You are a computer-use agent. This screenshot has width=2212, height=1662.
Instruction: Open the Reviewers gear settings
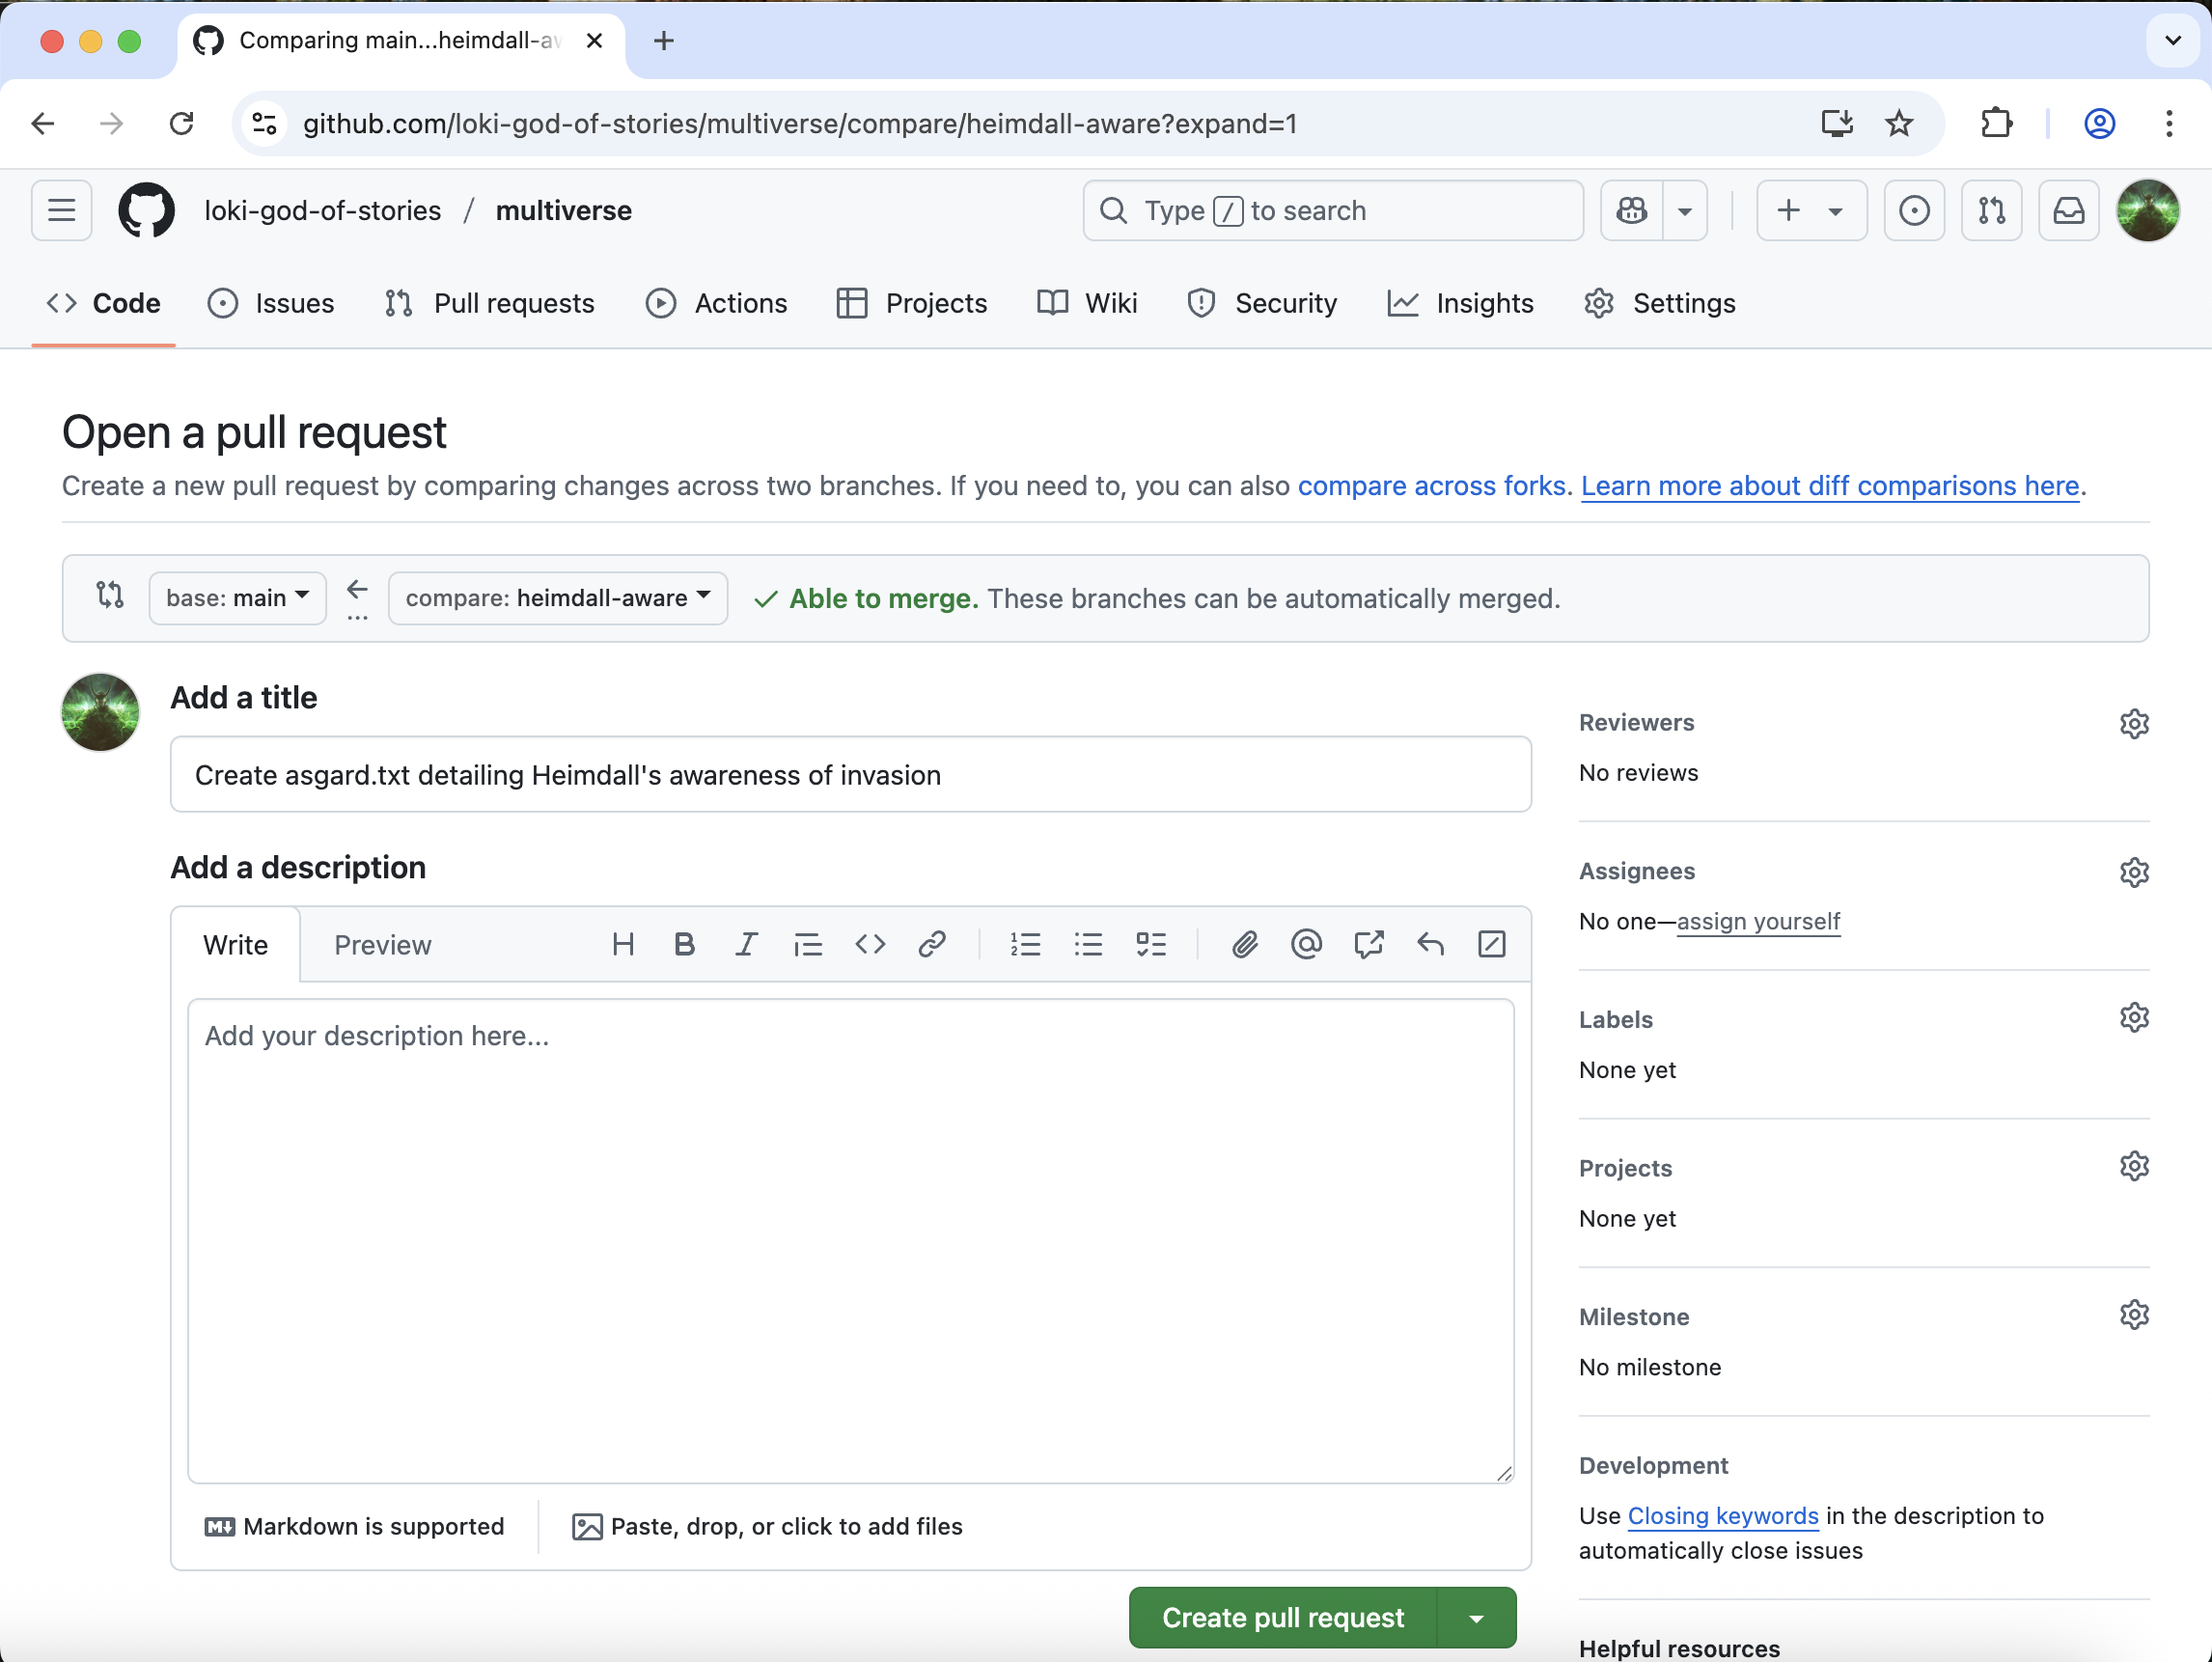pyautogui.click(x=2133, y=723)
